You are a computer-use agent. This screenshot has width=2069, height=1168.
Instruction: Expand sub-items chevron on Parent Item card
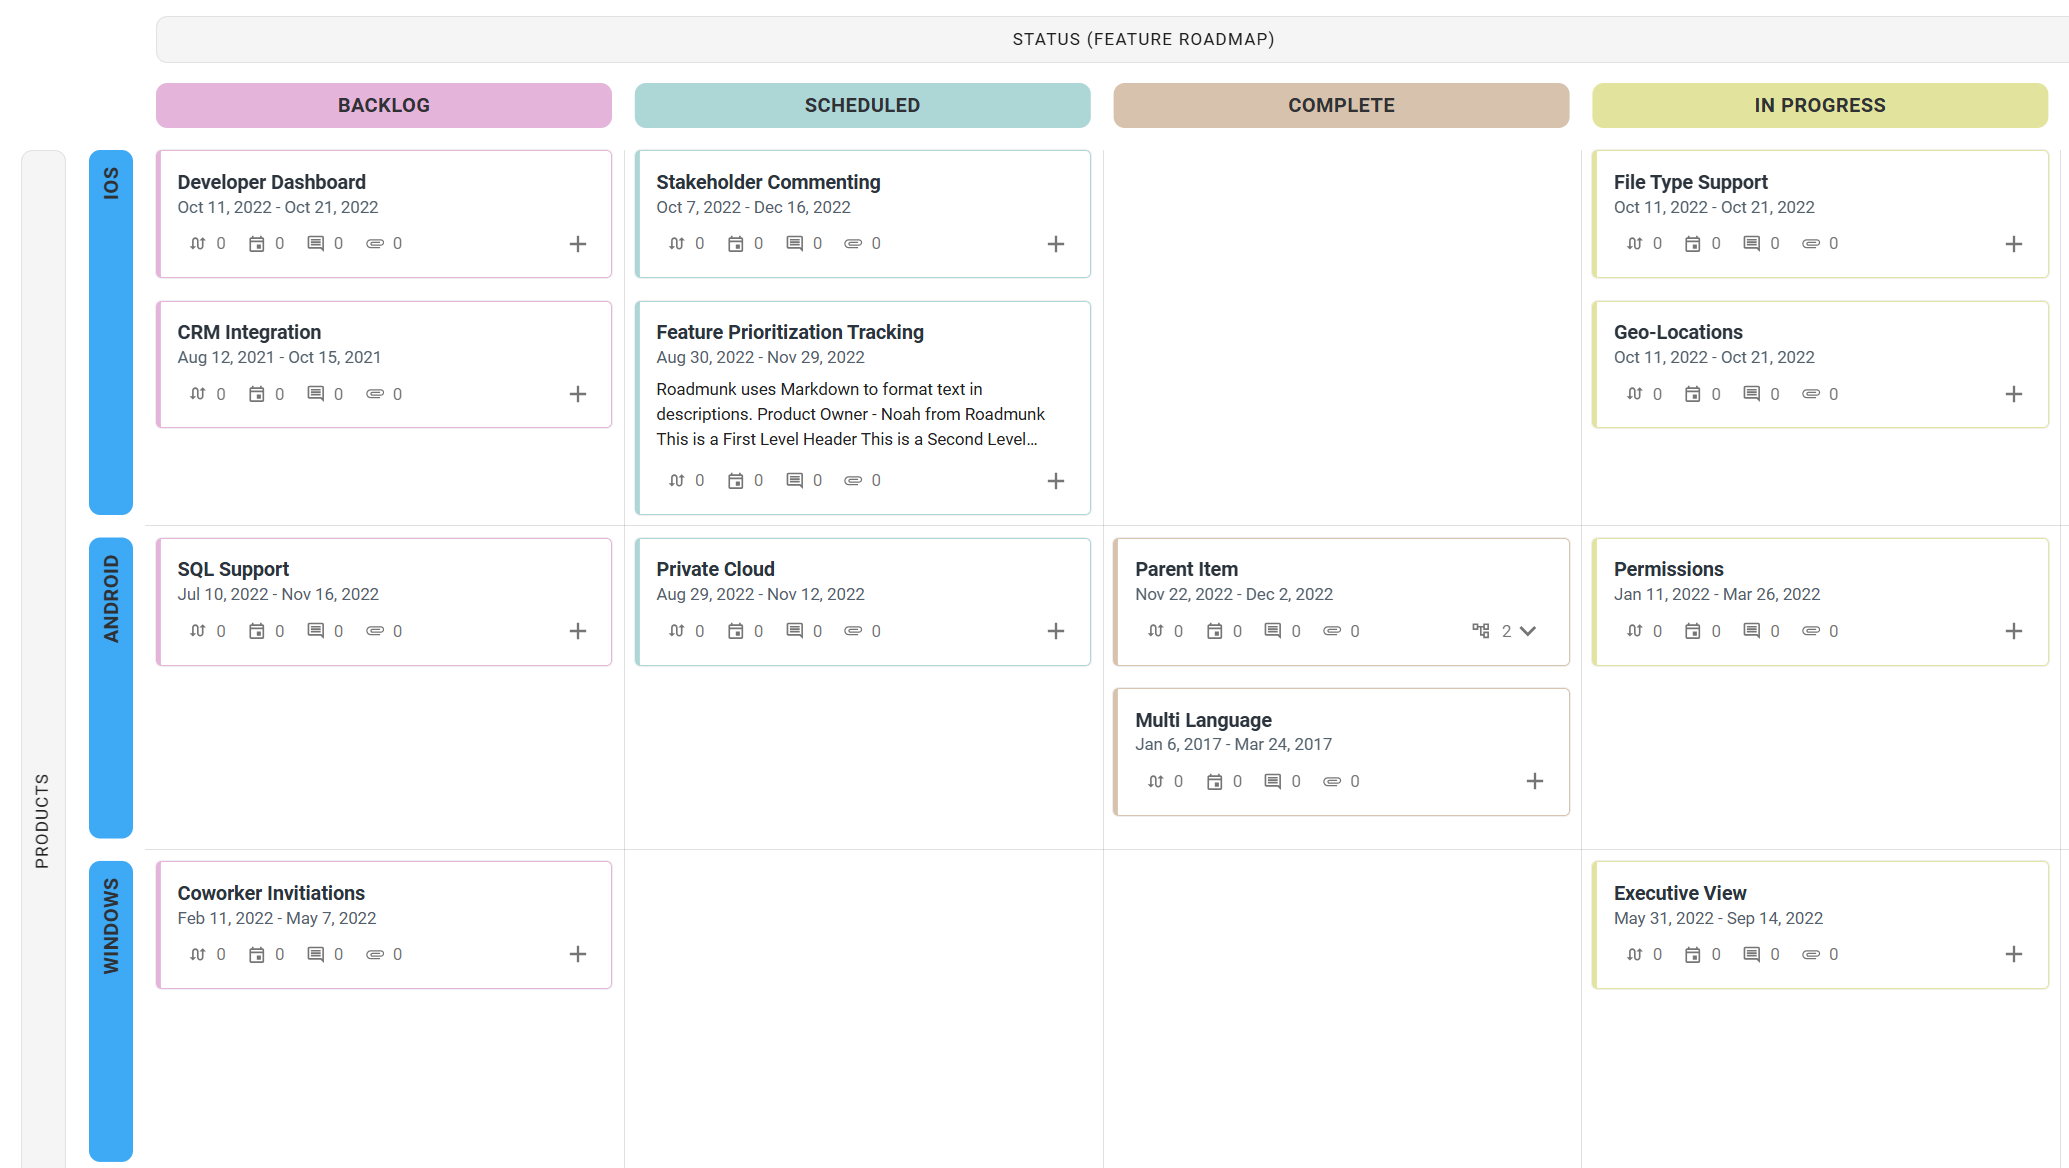[1527, 631]
